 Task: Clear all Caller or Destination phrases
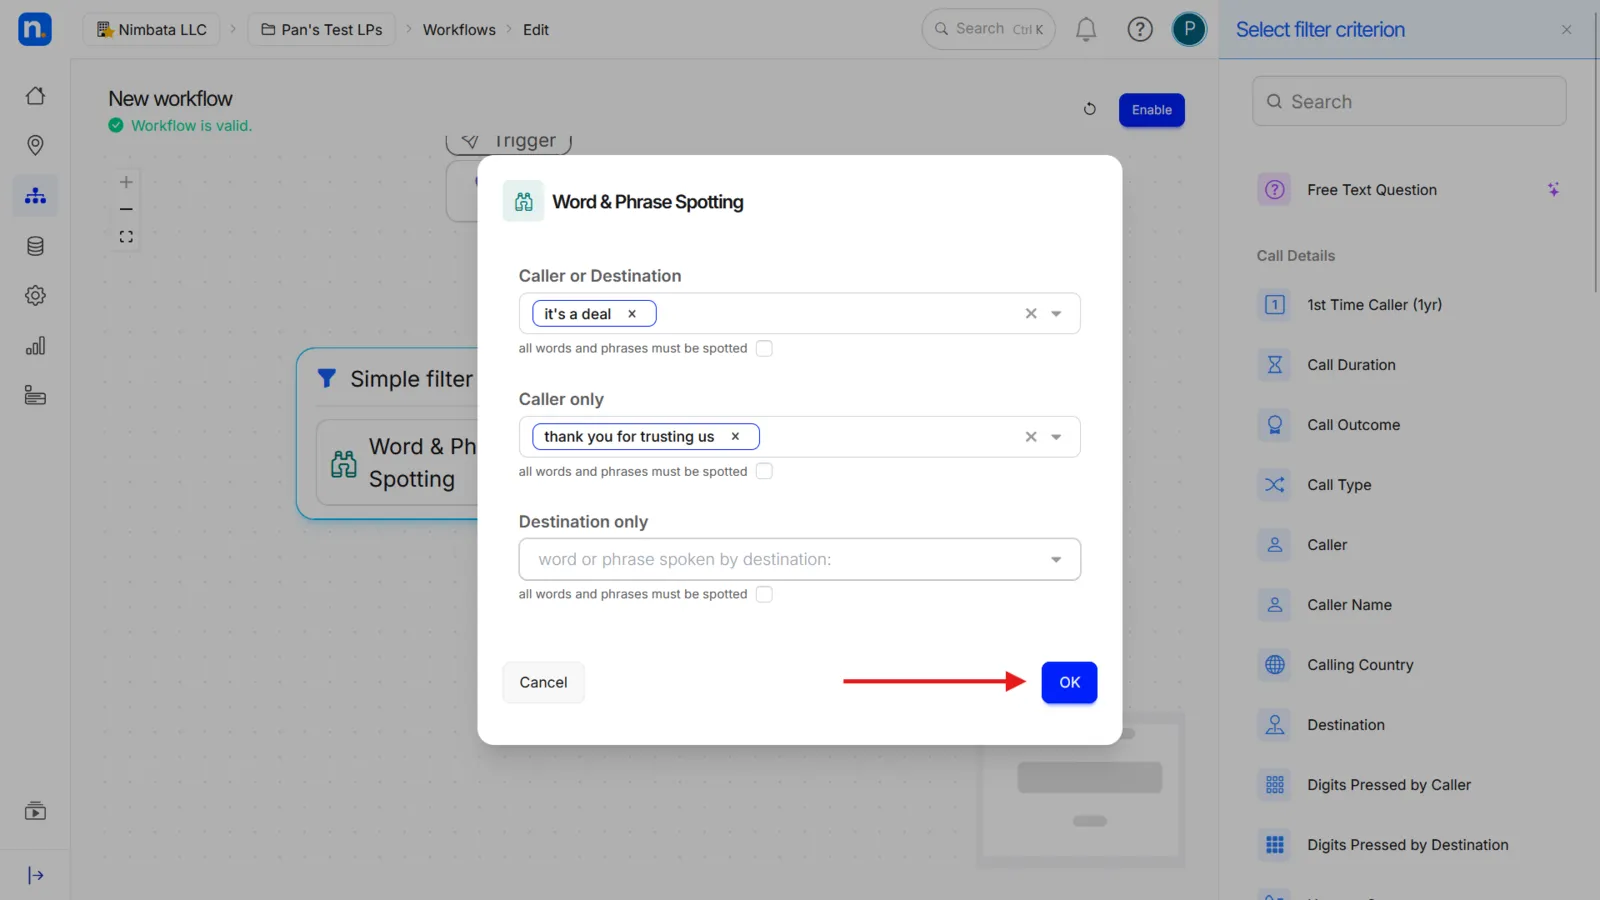(x=1031, y=314)
